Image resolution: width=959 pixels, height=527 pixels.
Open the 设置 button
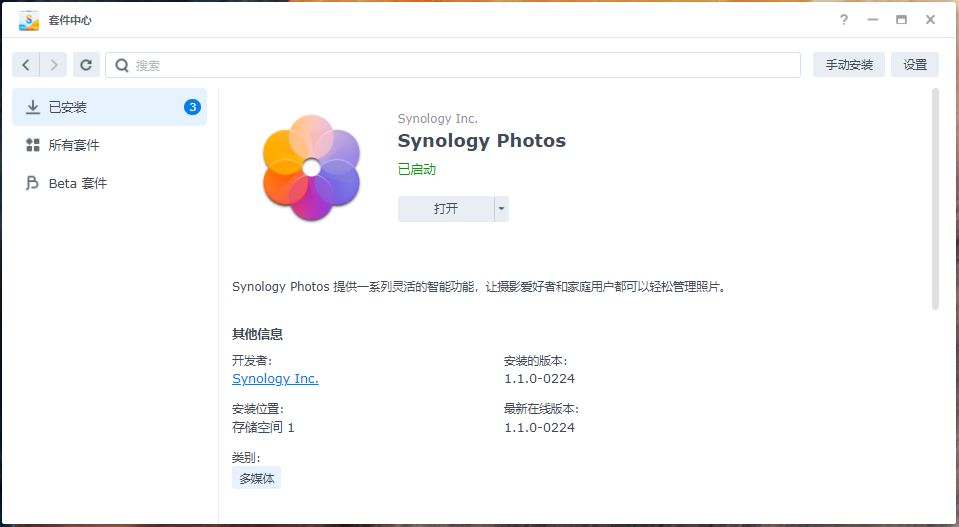point(915,65)
